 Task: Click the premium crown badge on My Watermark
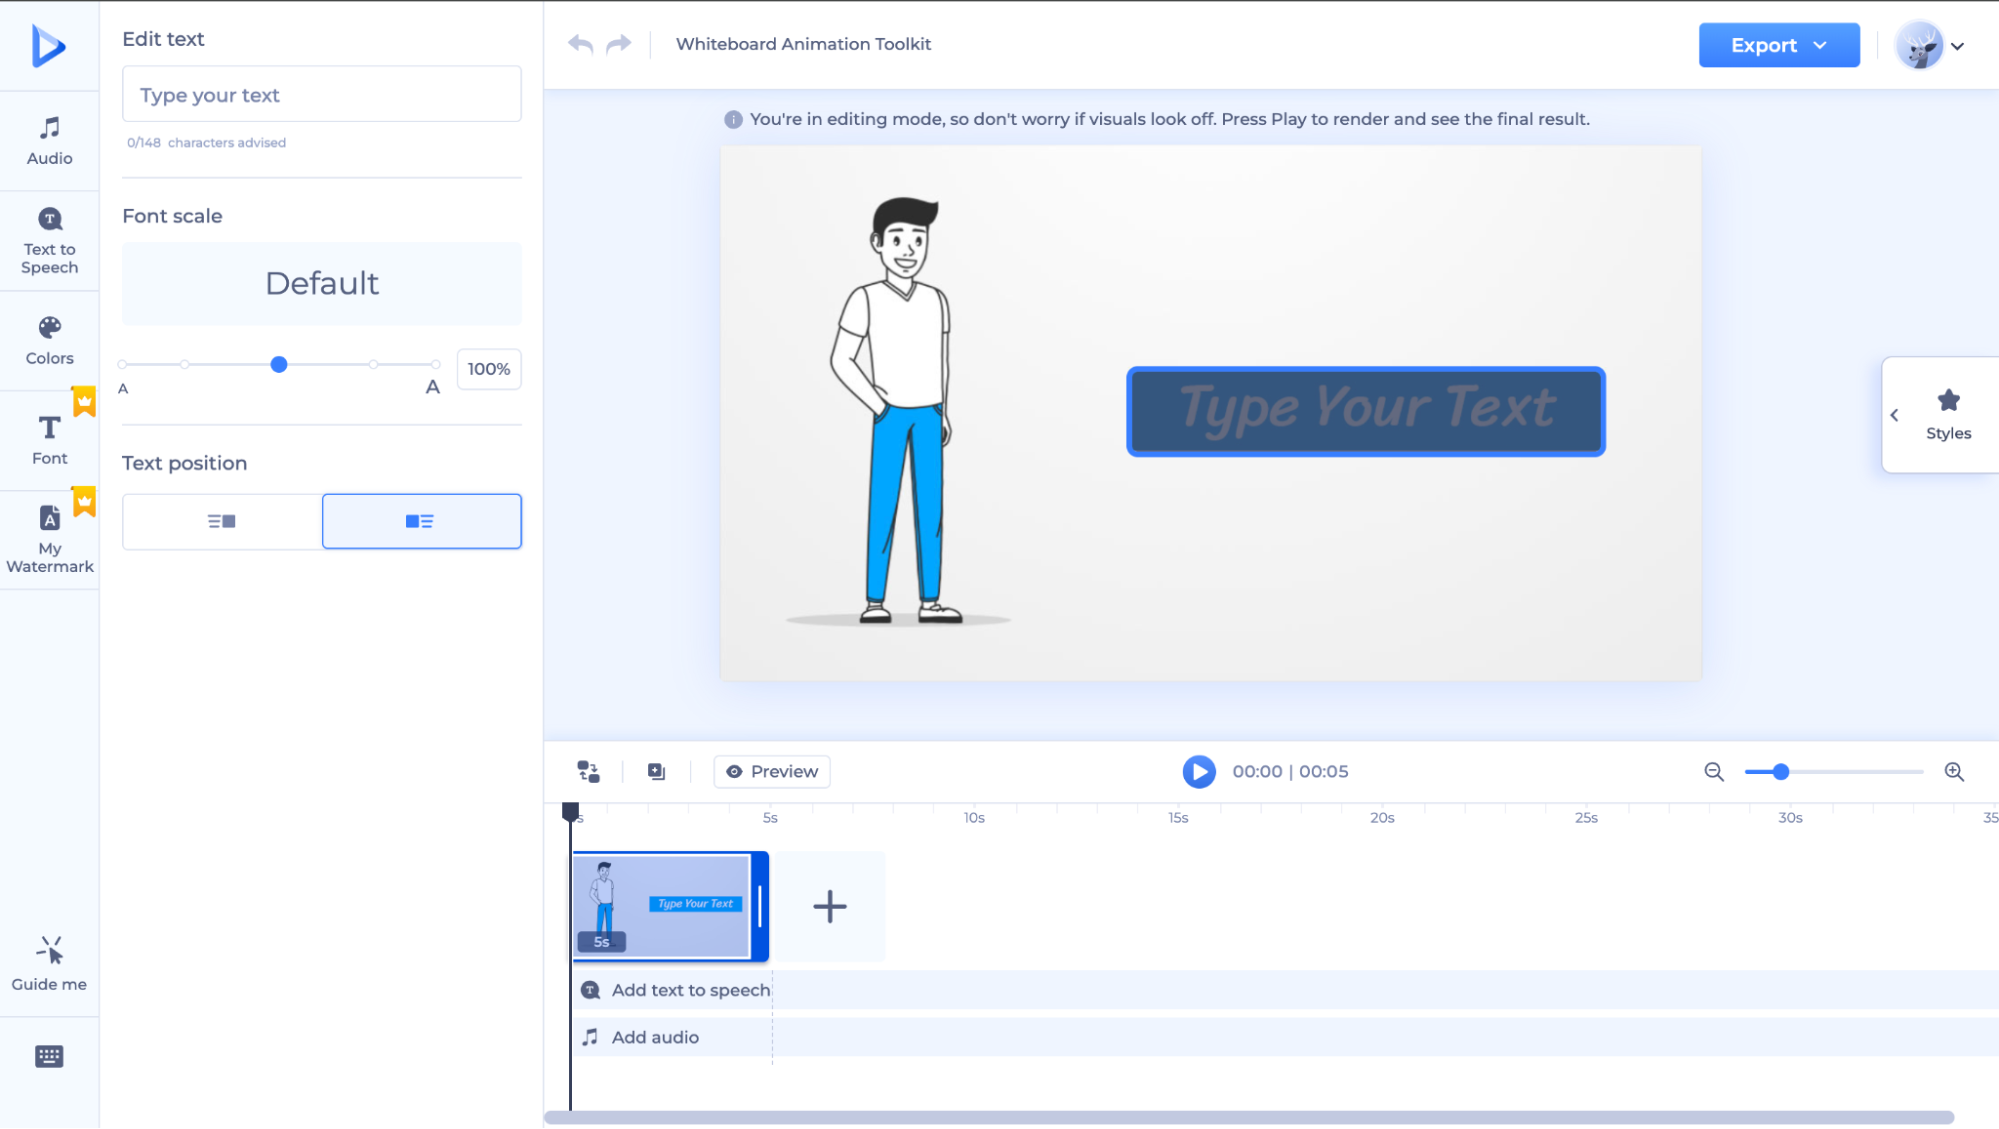pyautogui.click(x=84, y=501)
